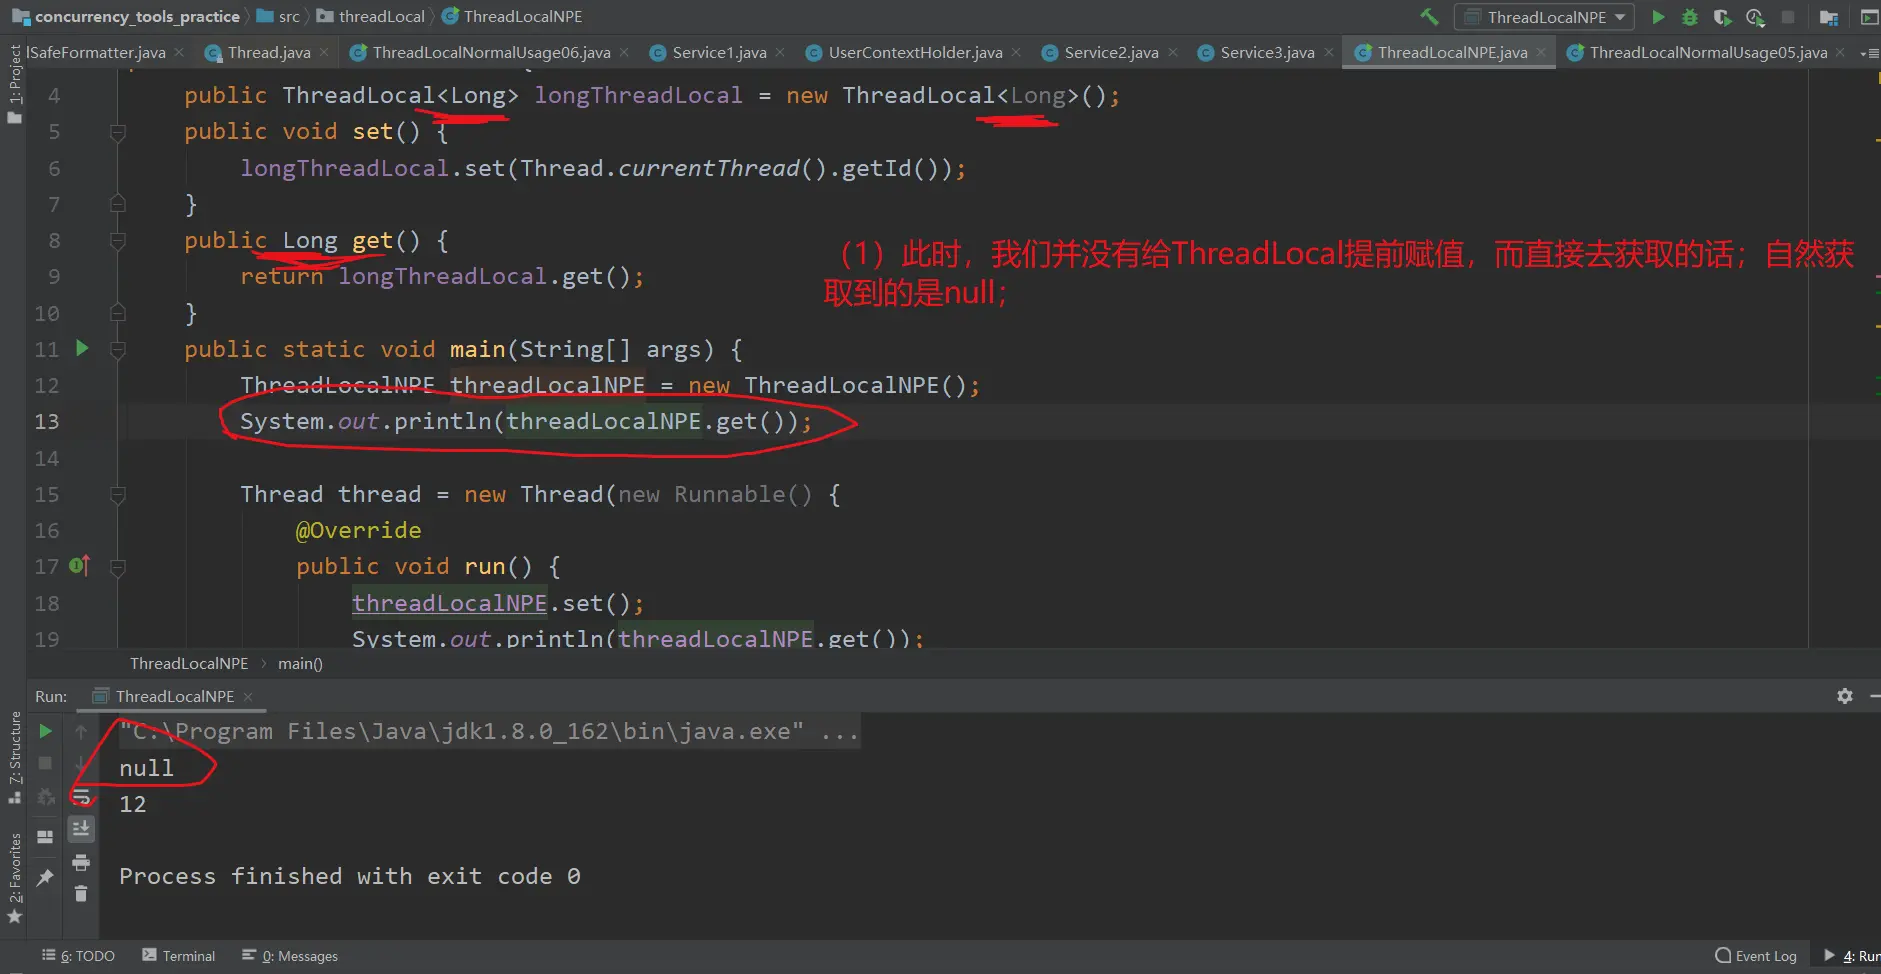Click the ThreadLocalNPE tab in Run panel
This screenshot has height=974, width=1881.
[x=174, y=696]
